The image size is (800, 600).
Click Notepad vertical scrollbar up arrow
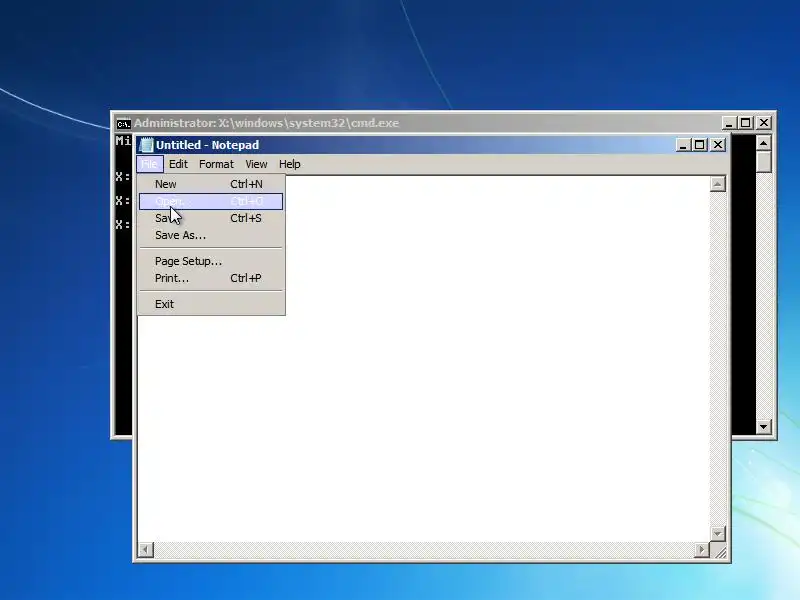tap(717, 184)
